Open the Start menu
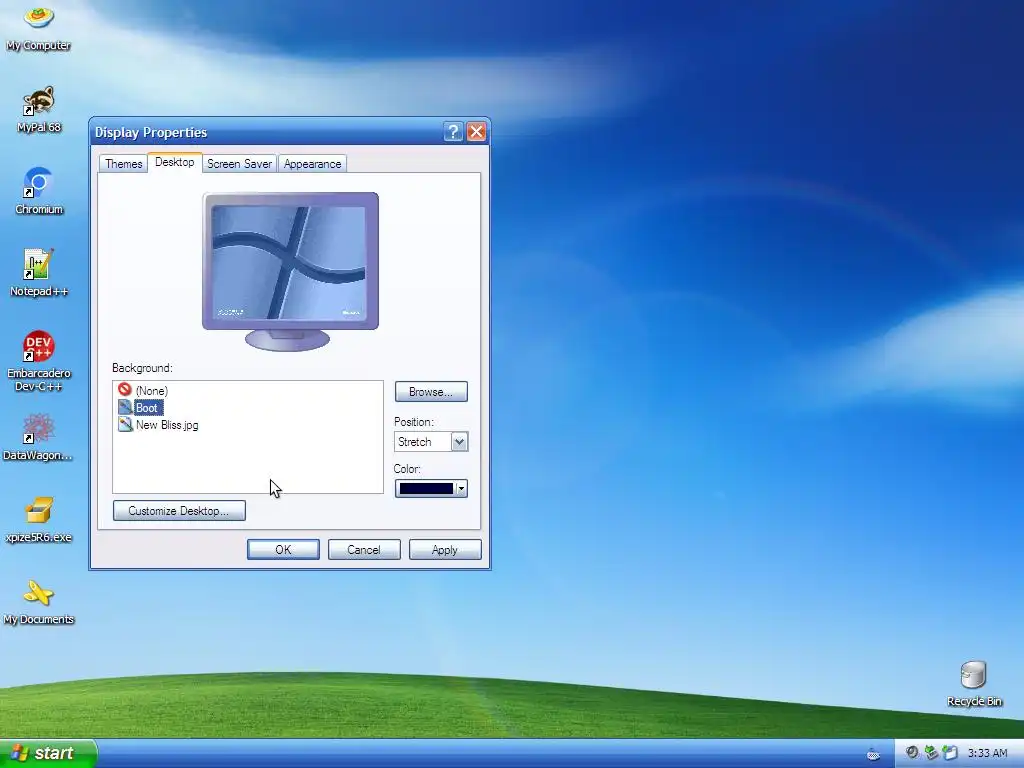The image size is (1024, 768). click(x=48, y=753)
